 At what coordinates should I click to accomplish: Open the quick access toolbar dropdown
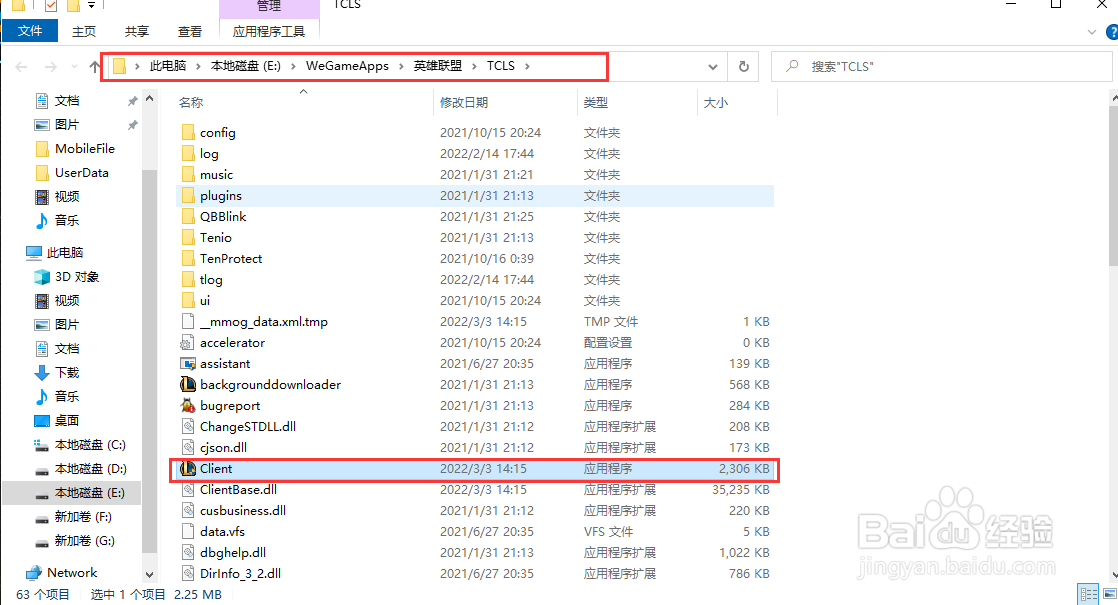point(91,6)
